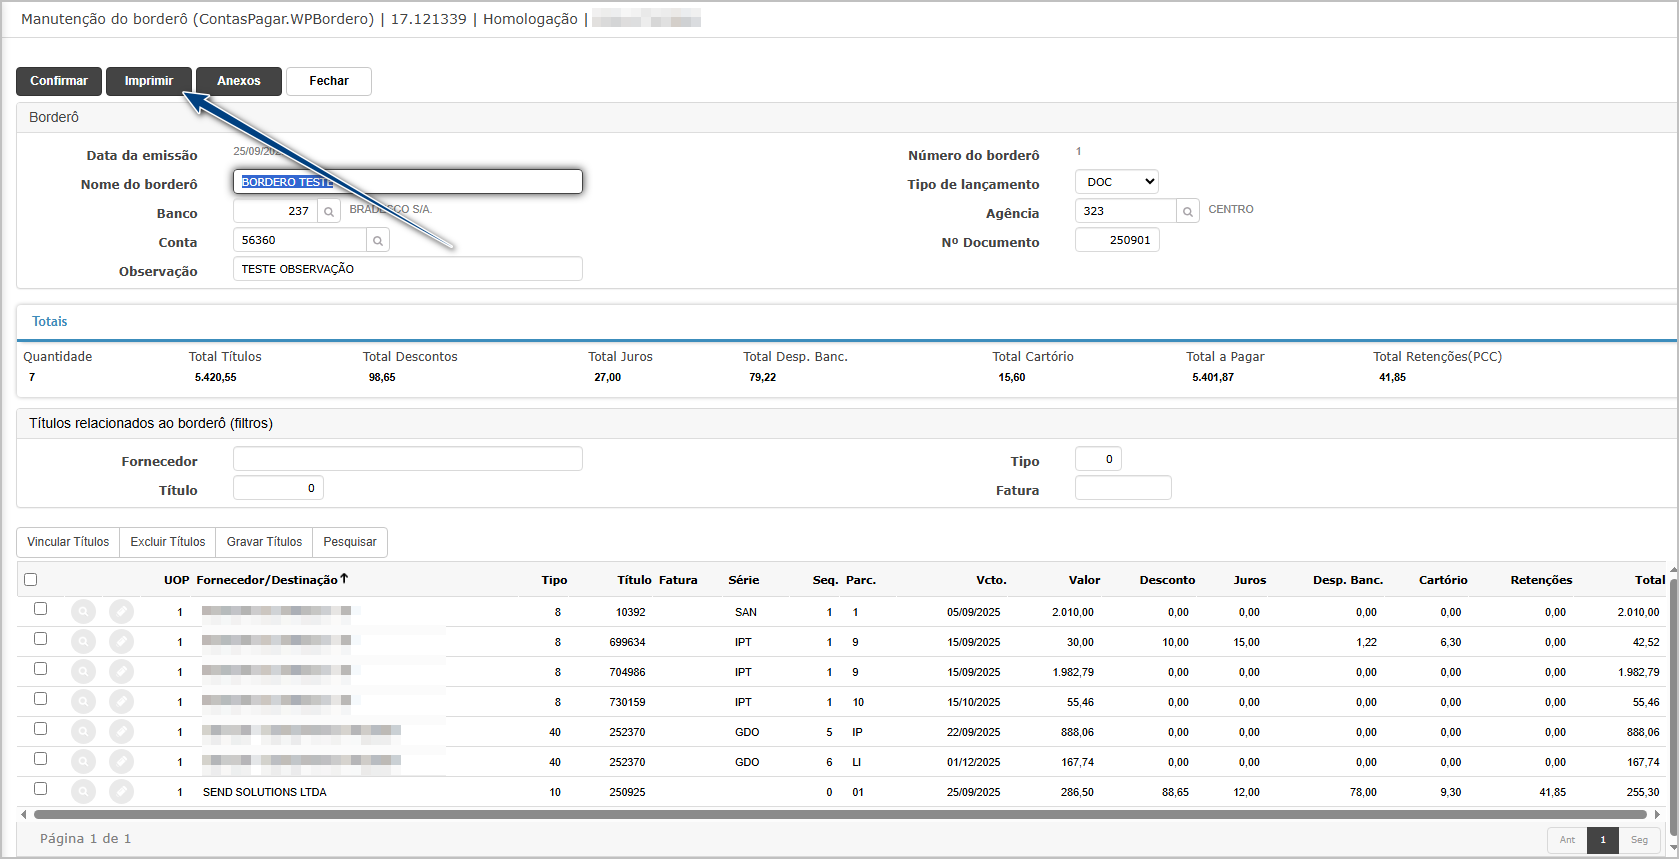Click magnifier icon on SEND SOLUTIONS LTDA row
The image size is (1679, 859).
pyautogui.click(x=84, y=792)
